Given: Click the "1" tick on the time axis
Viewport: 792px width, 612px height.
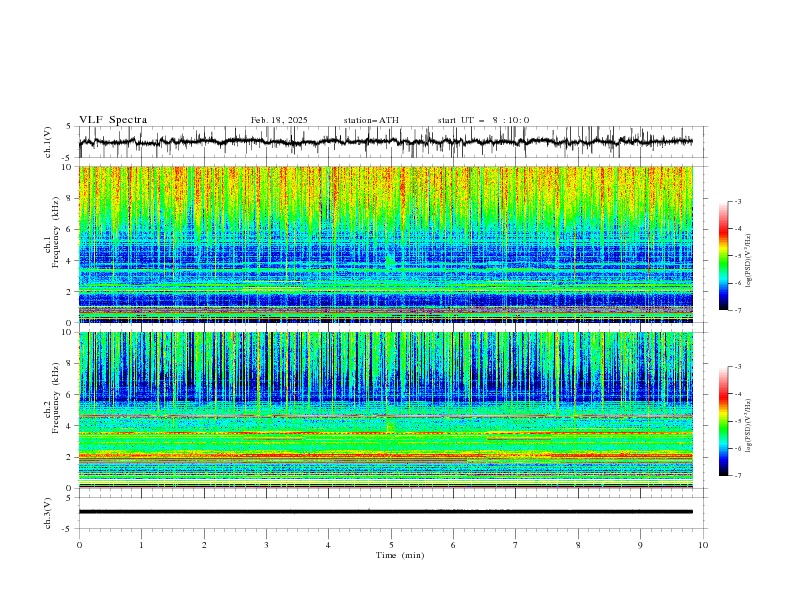Looking at the screenshot, I should click(x=141, y=545).
